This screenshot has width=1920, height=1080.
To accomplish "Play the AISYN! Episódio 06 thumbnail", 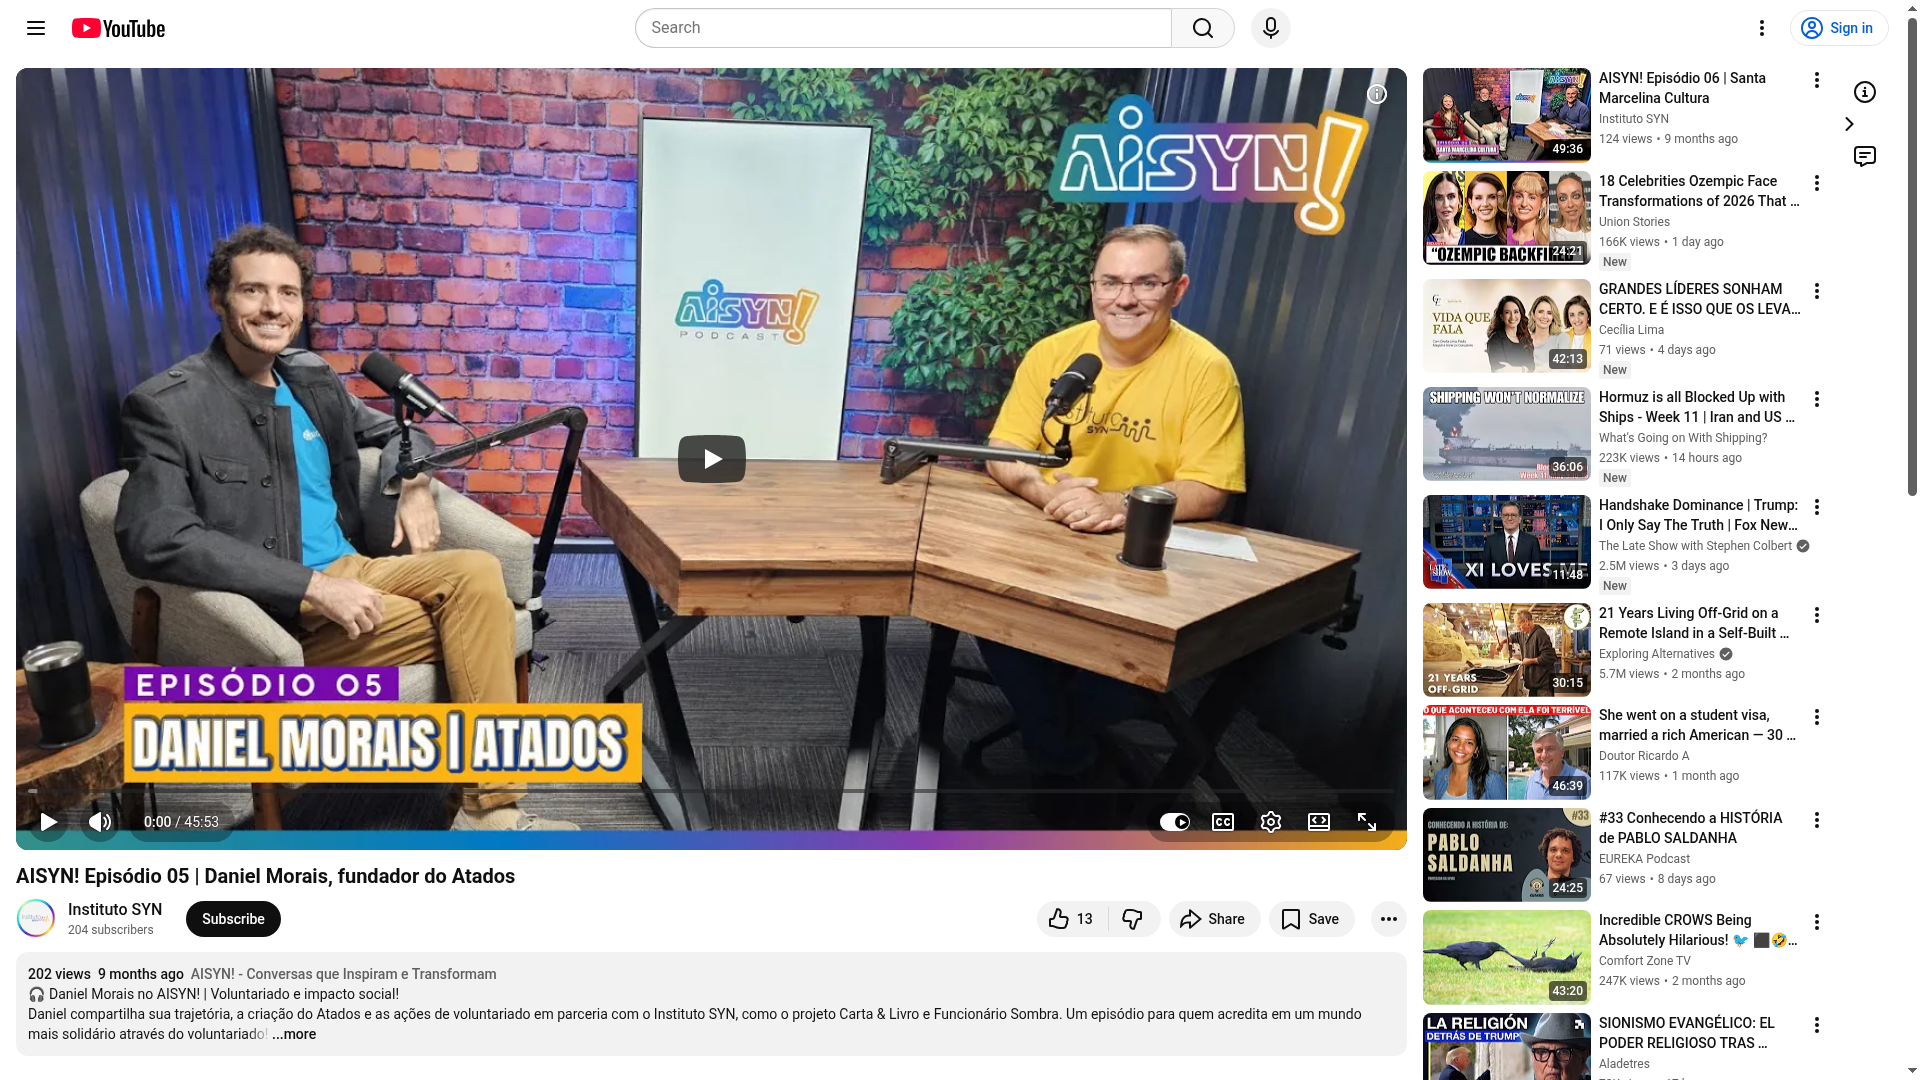I will point(1507,115).
